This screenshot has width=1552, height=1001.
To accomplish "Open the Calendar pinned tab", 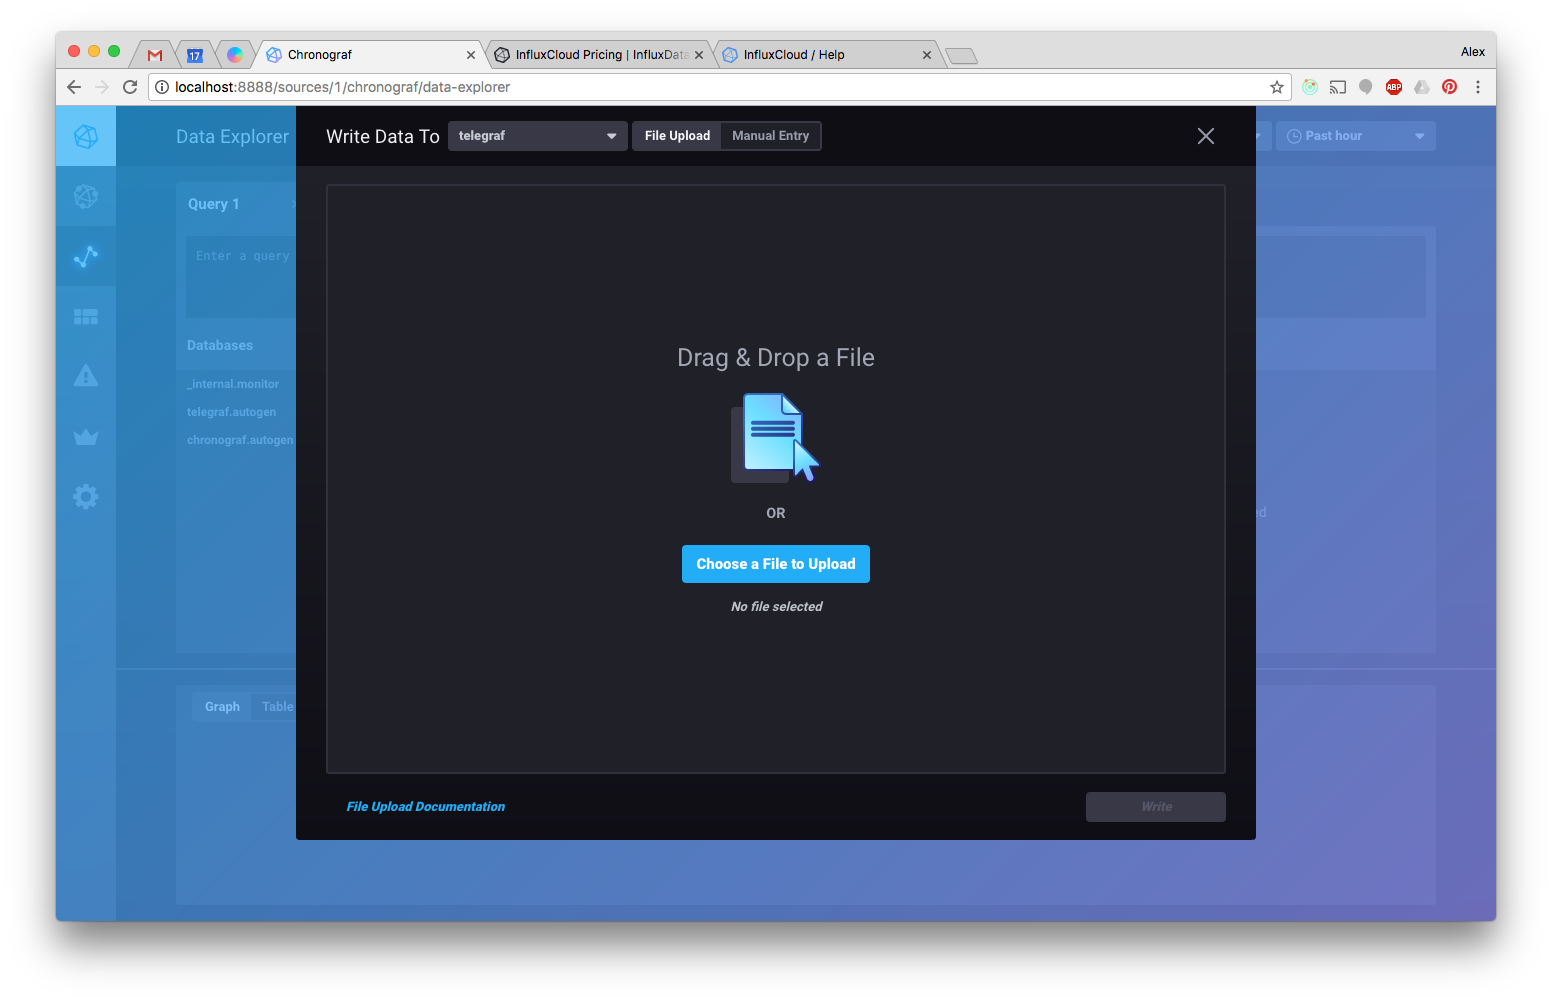I will tap(195, 55).
